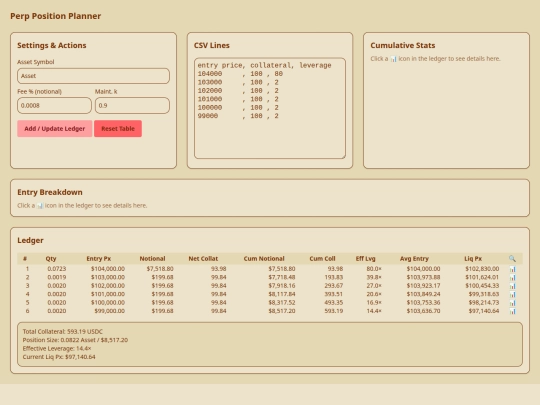This screenshot has height=405, width=540.
Task: Open stats chart icon for ledger row 2
Action: 512,278
